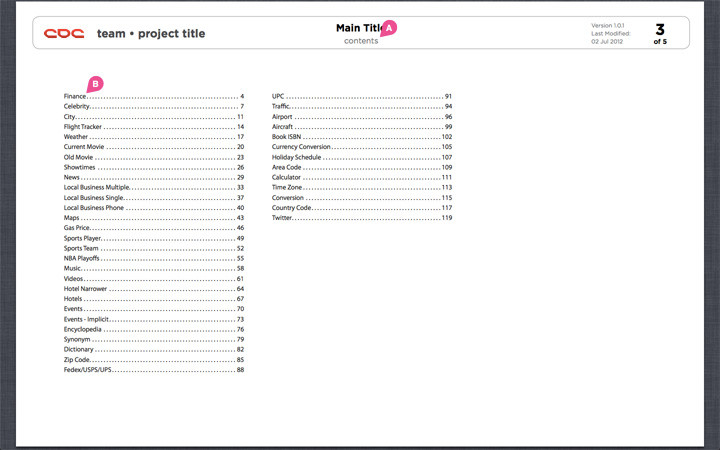
Task: Click the Main Title heading
Action: (x=360, y=28)
